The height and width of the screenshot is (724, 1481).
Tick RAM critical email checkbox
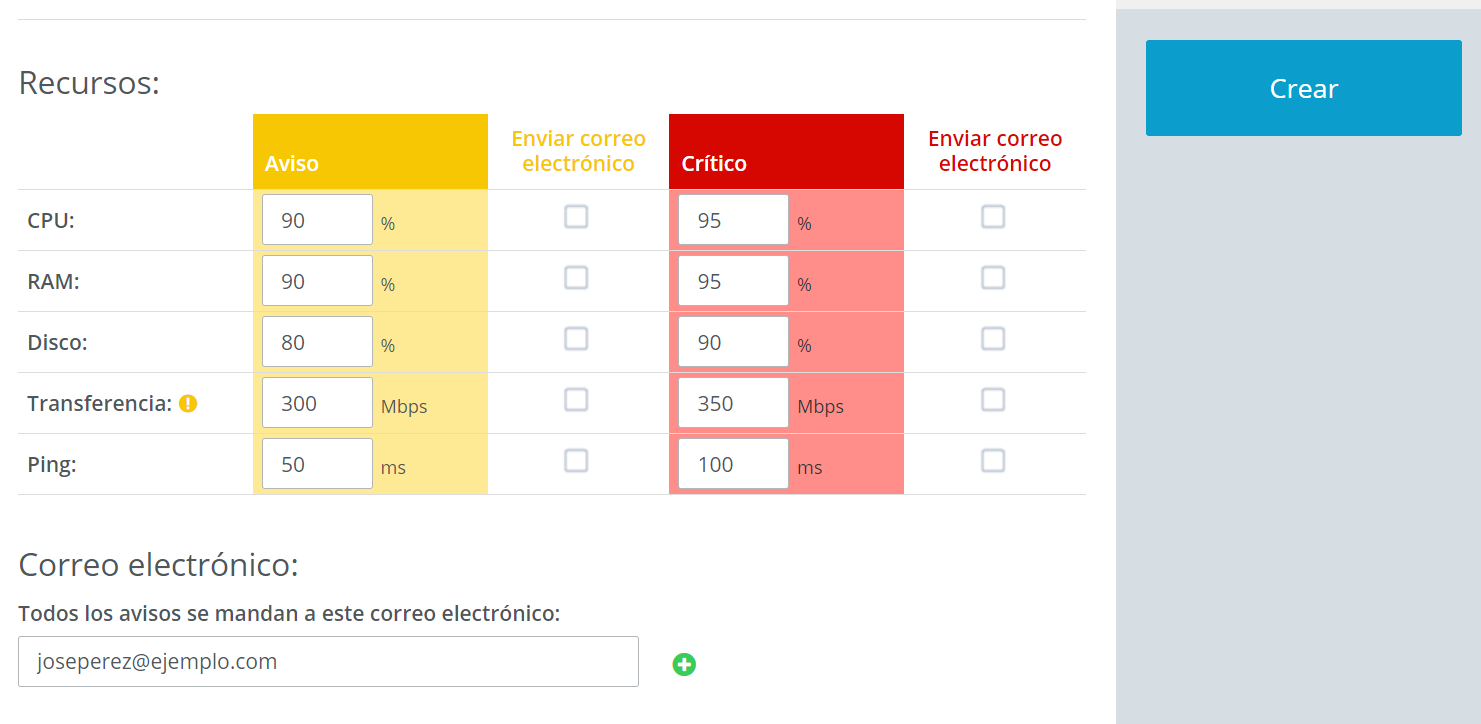coord(993,278)
